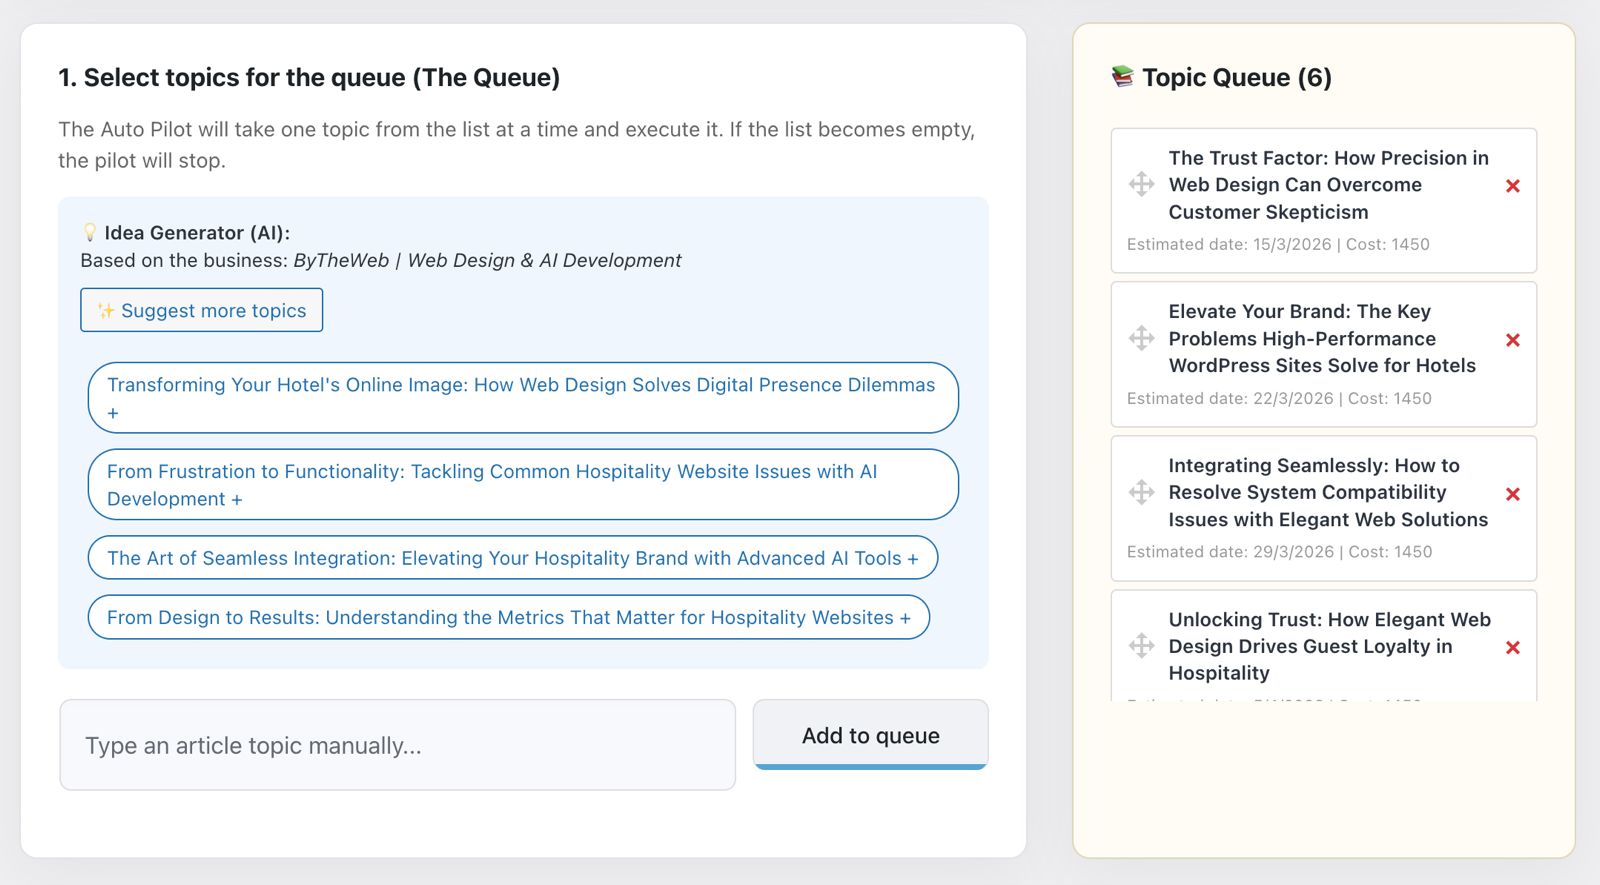
Task: Add 'Transforming Your Hotel's Online Image' suggestion
Action: click(522, 398)
